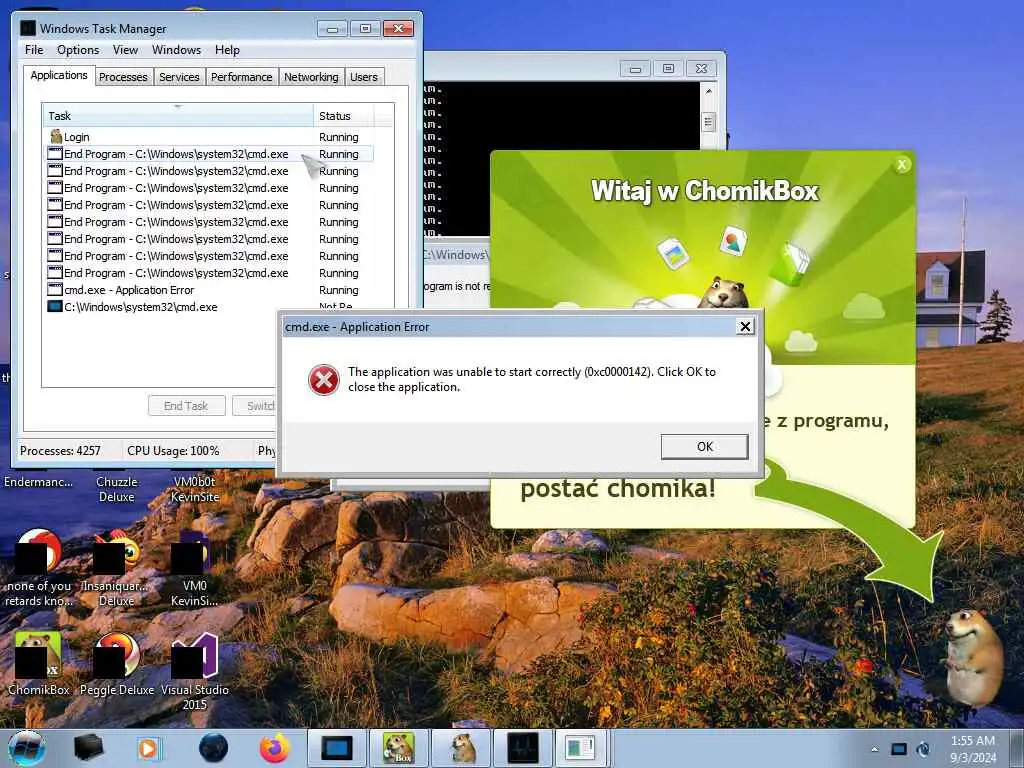Open the black box icon on taskbar
The image size is (1024, 768).
coord(88,748)
